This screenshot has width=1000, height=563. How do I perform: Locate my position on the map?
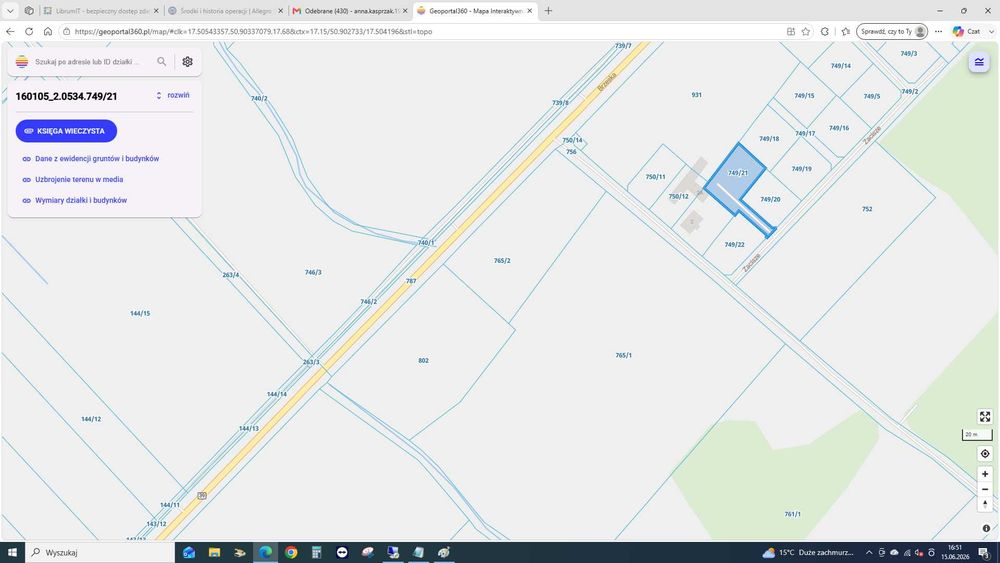985,454
